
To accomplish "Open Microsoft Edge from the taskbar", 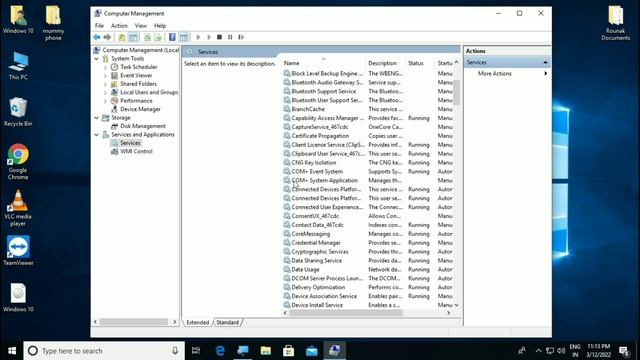I will [x=220, y=351].
